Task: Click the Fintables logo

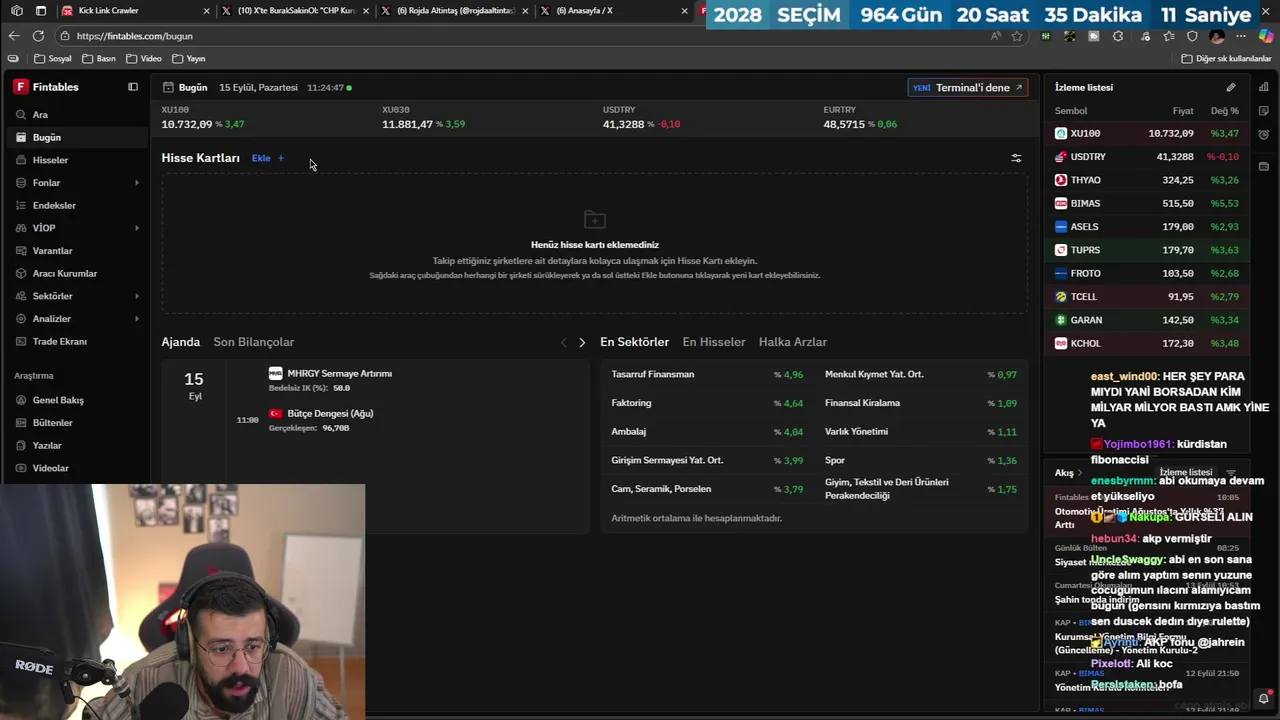Action: [x=46, y=87]
